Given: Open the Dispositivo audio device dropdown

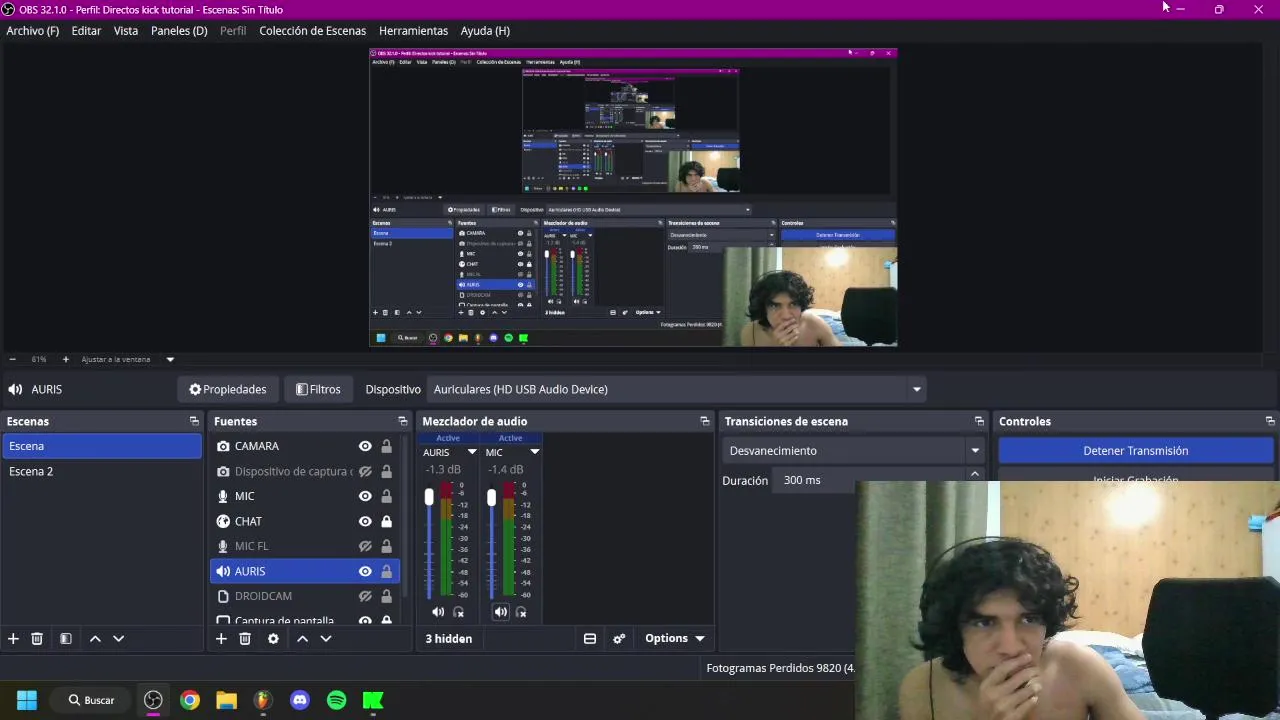Looking at the screenshot, I should pos(677,390).
